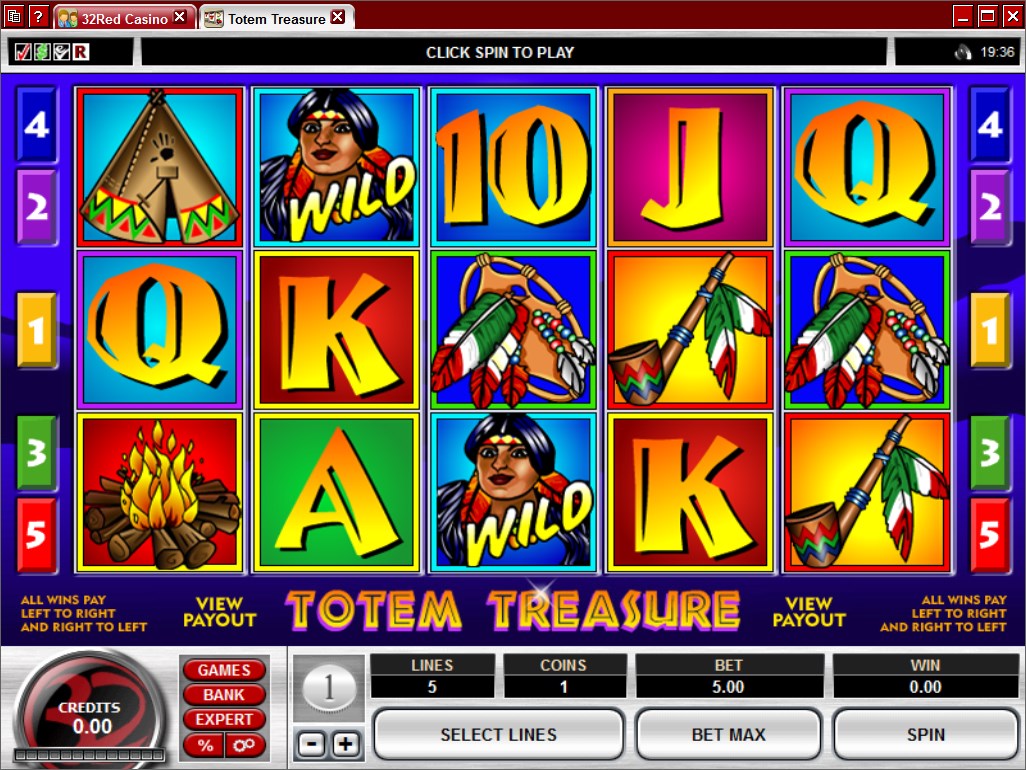Close the 32Red Casino tab

tap(180, 18)
